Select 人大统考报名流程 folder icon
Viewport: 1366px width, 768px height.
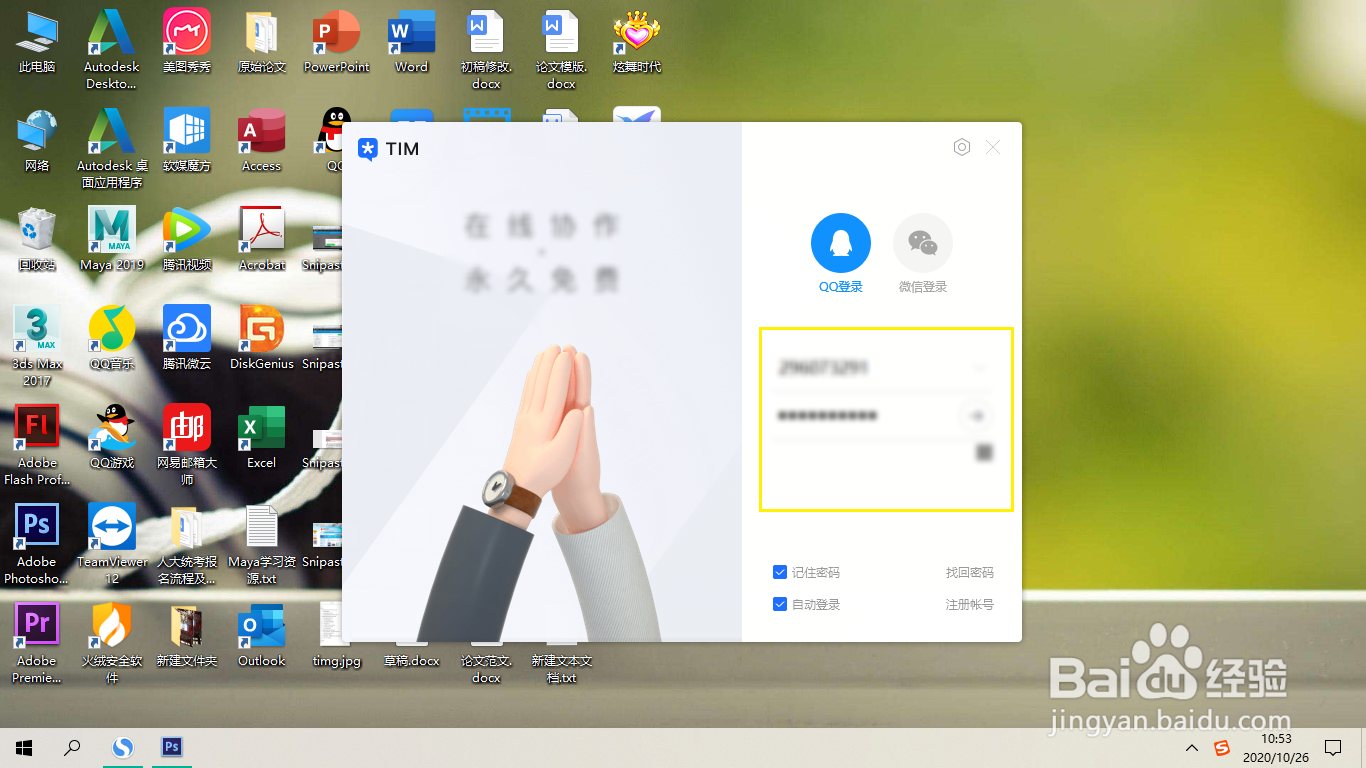(x=187, y=545)
